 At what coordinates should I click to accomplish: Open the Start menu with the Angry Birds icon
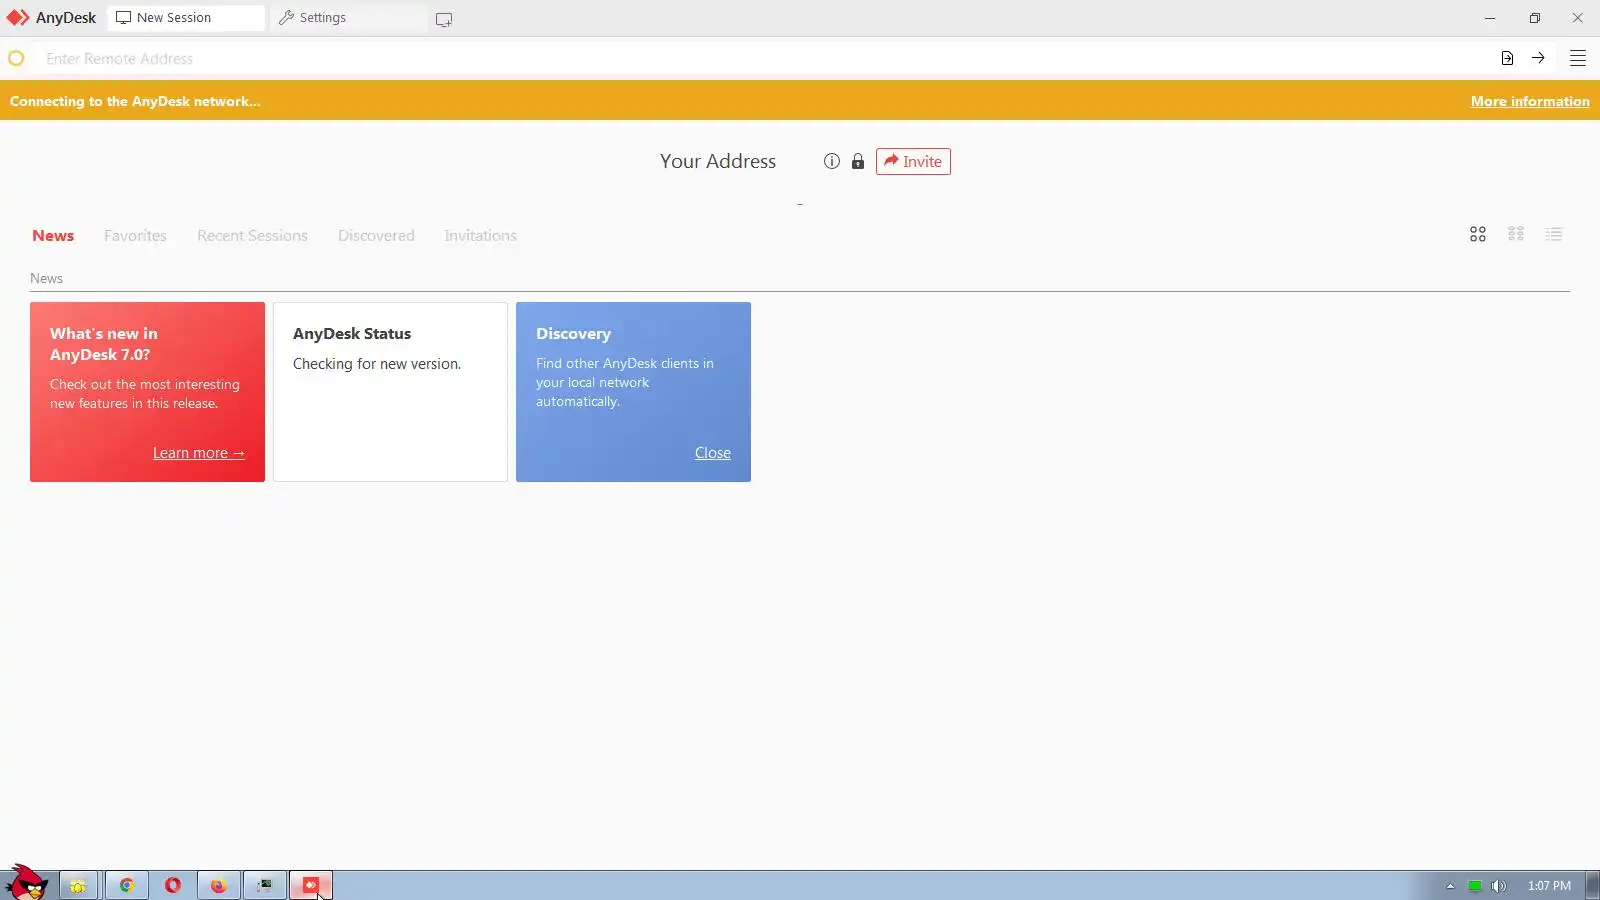(27, 883)
